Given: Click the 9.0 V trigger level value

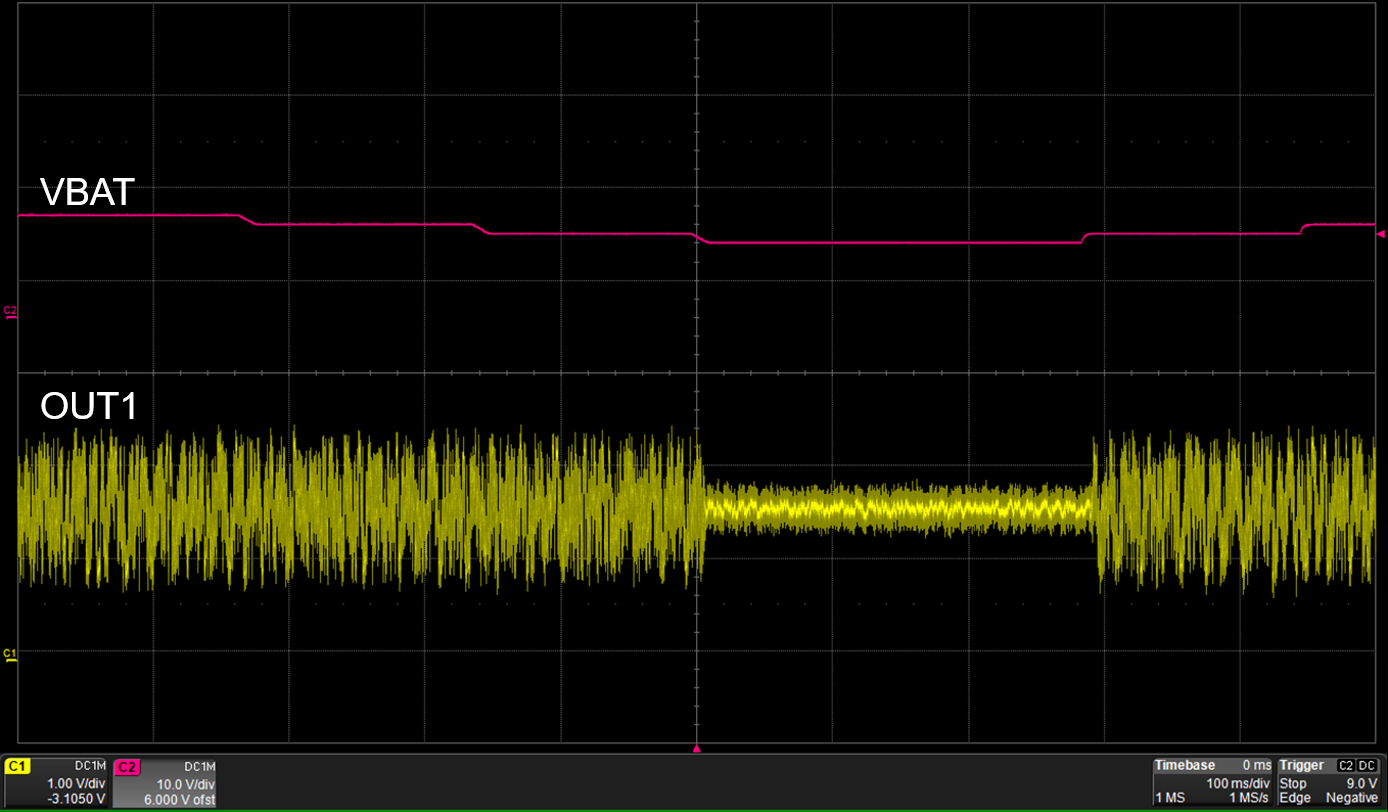Looking at the screenshot, I should point(1361,783).
